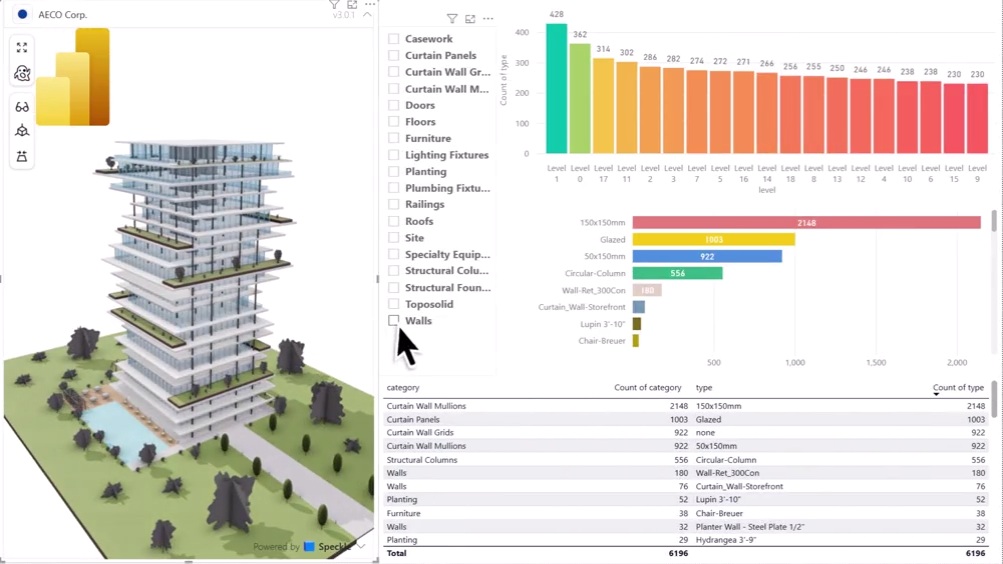The width and height of the screenshot is (1003, 564).
Task: Expand the chevron beside the Speckle logo
Action: 361,547
